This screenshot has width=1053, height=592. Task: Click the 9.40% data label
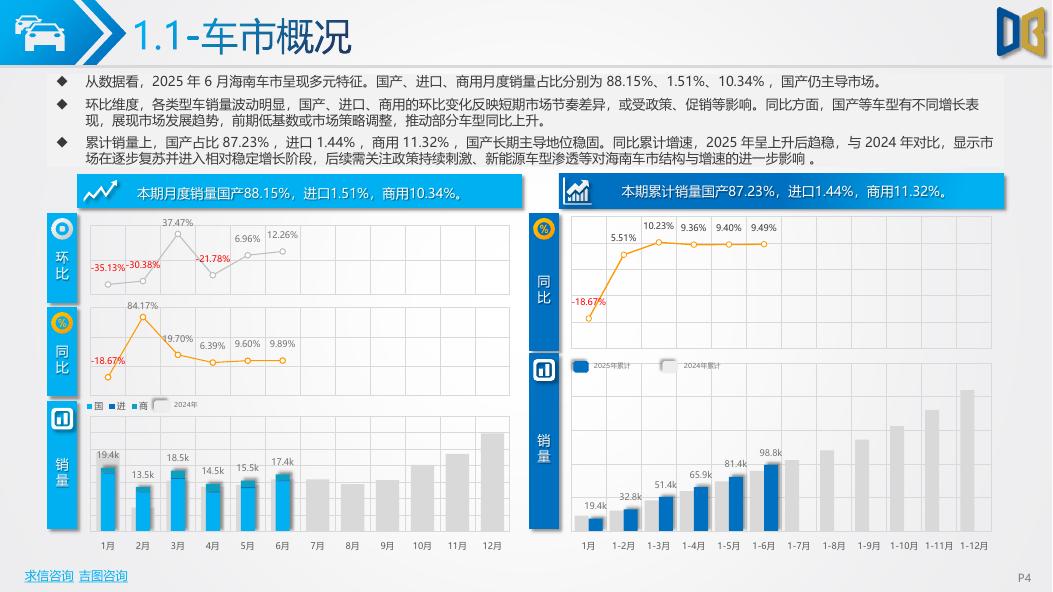pos(728,228)
